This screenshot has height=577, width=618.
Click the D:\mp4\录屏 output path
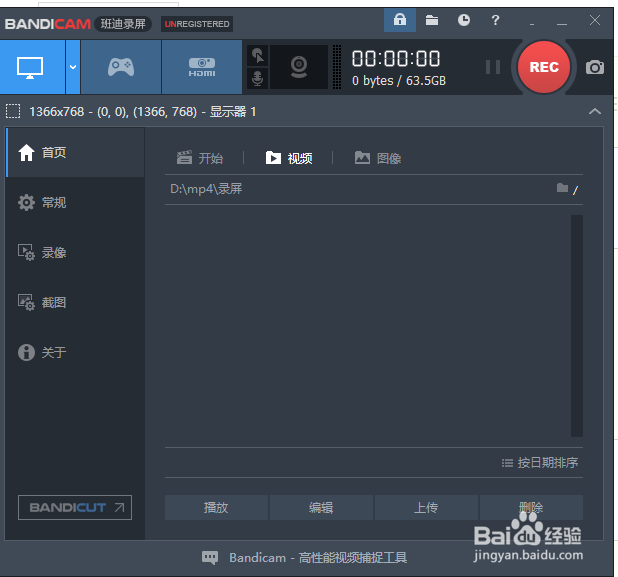click(x=206, y=189)
